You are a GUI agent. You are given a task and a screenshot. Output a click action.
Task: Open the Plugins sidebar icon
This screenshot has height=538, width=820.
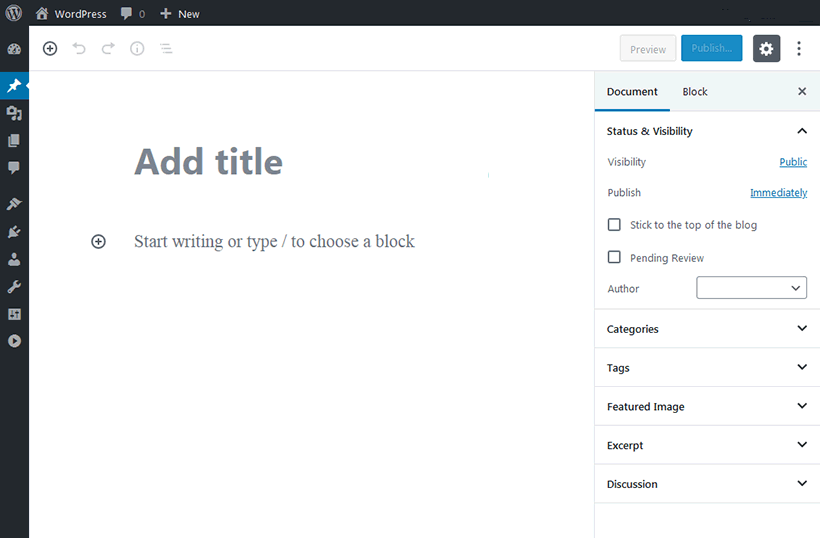click(x=14, y=232)
